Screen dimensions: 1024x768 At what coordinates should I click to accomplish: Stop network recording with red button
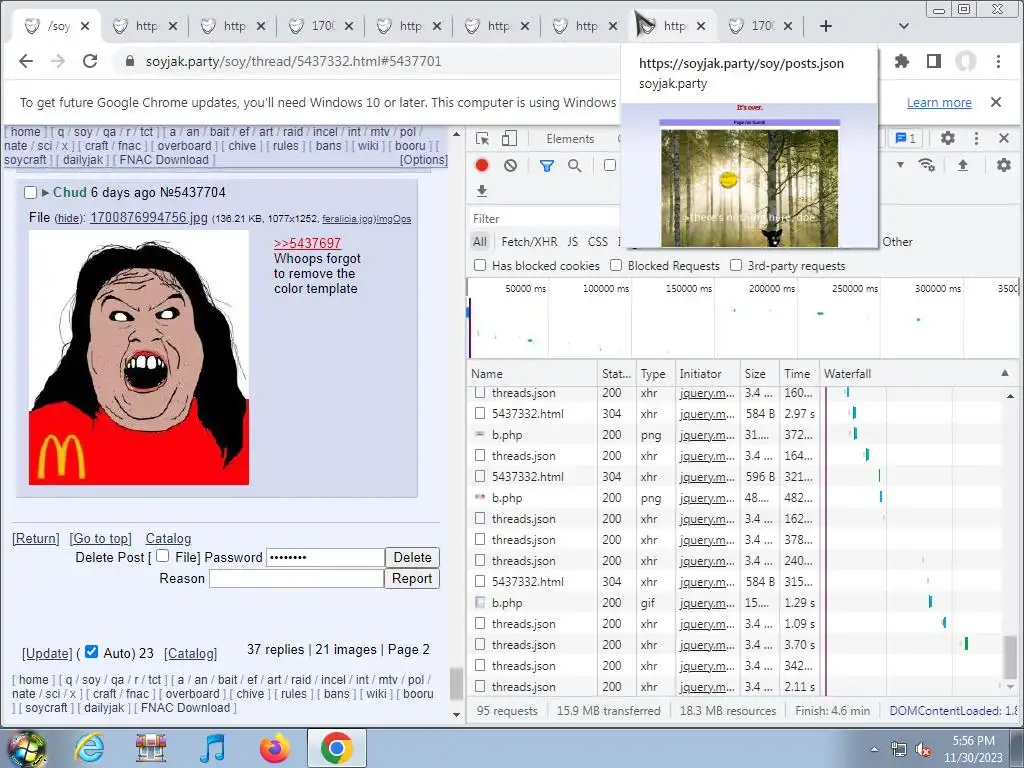[x=482, y=165]
